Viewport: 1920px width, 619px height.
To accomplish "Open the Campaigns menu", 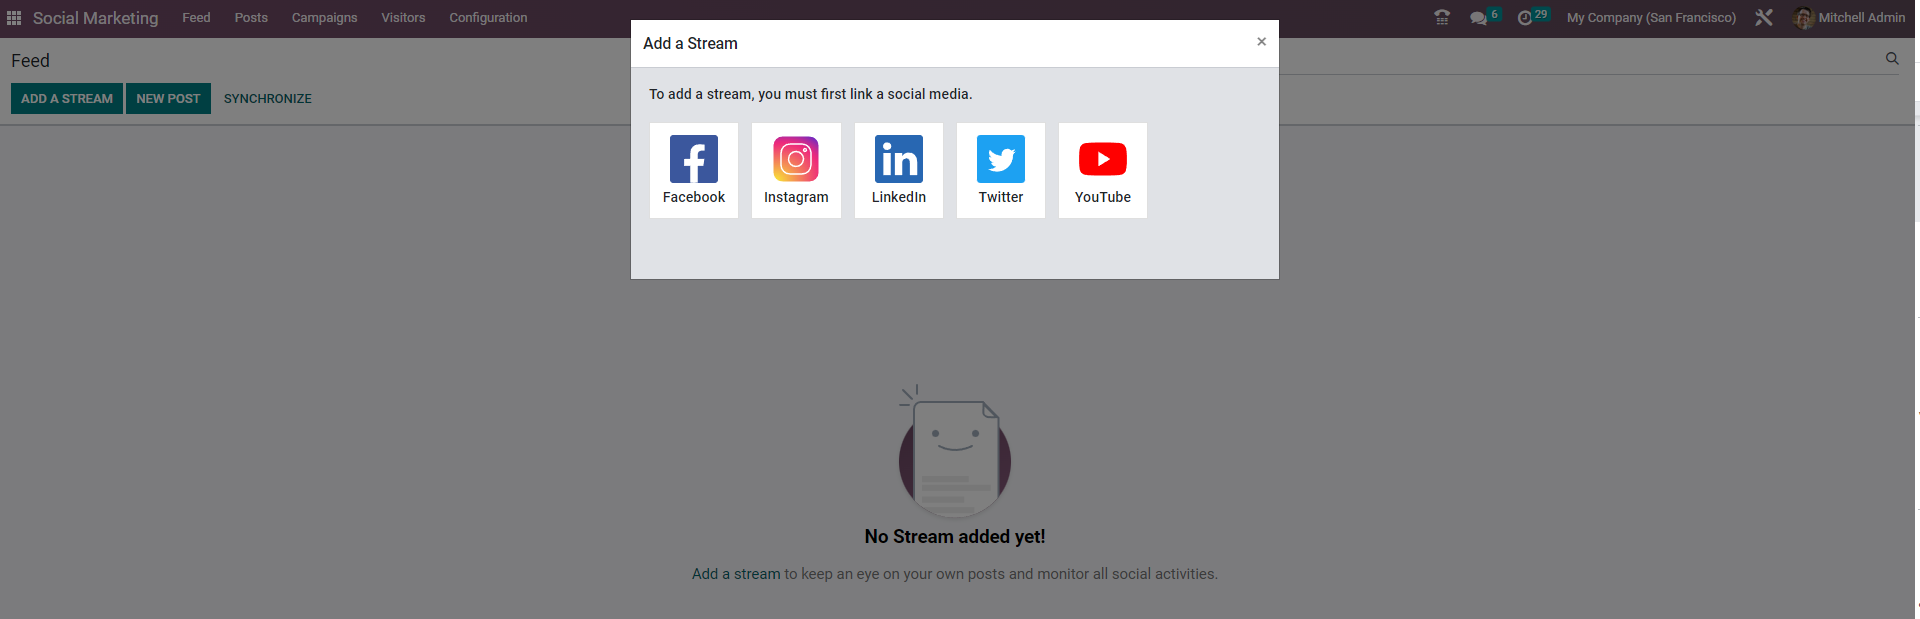I will 324,18.
